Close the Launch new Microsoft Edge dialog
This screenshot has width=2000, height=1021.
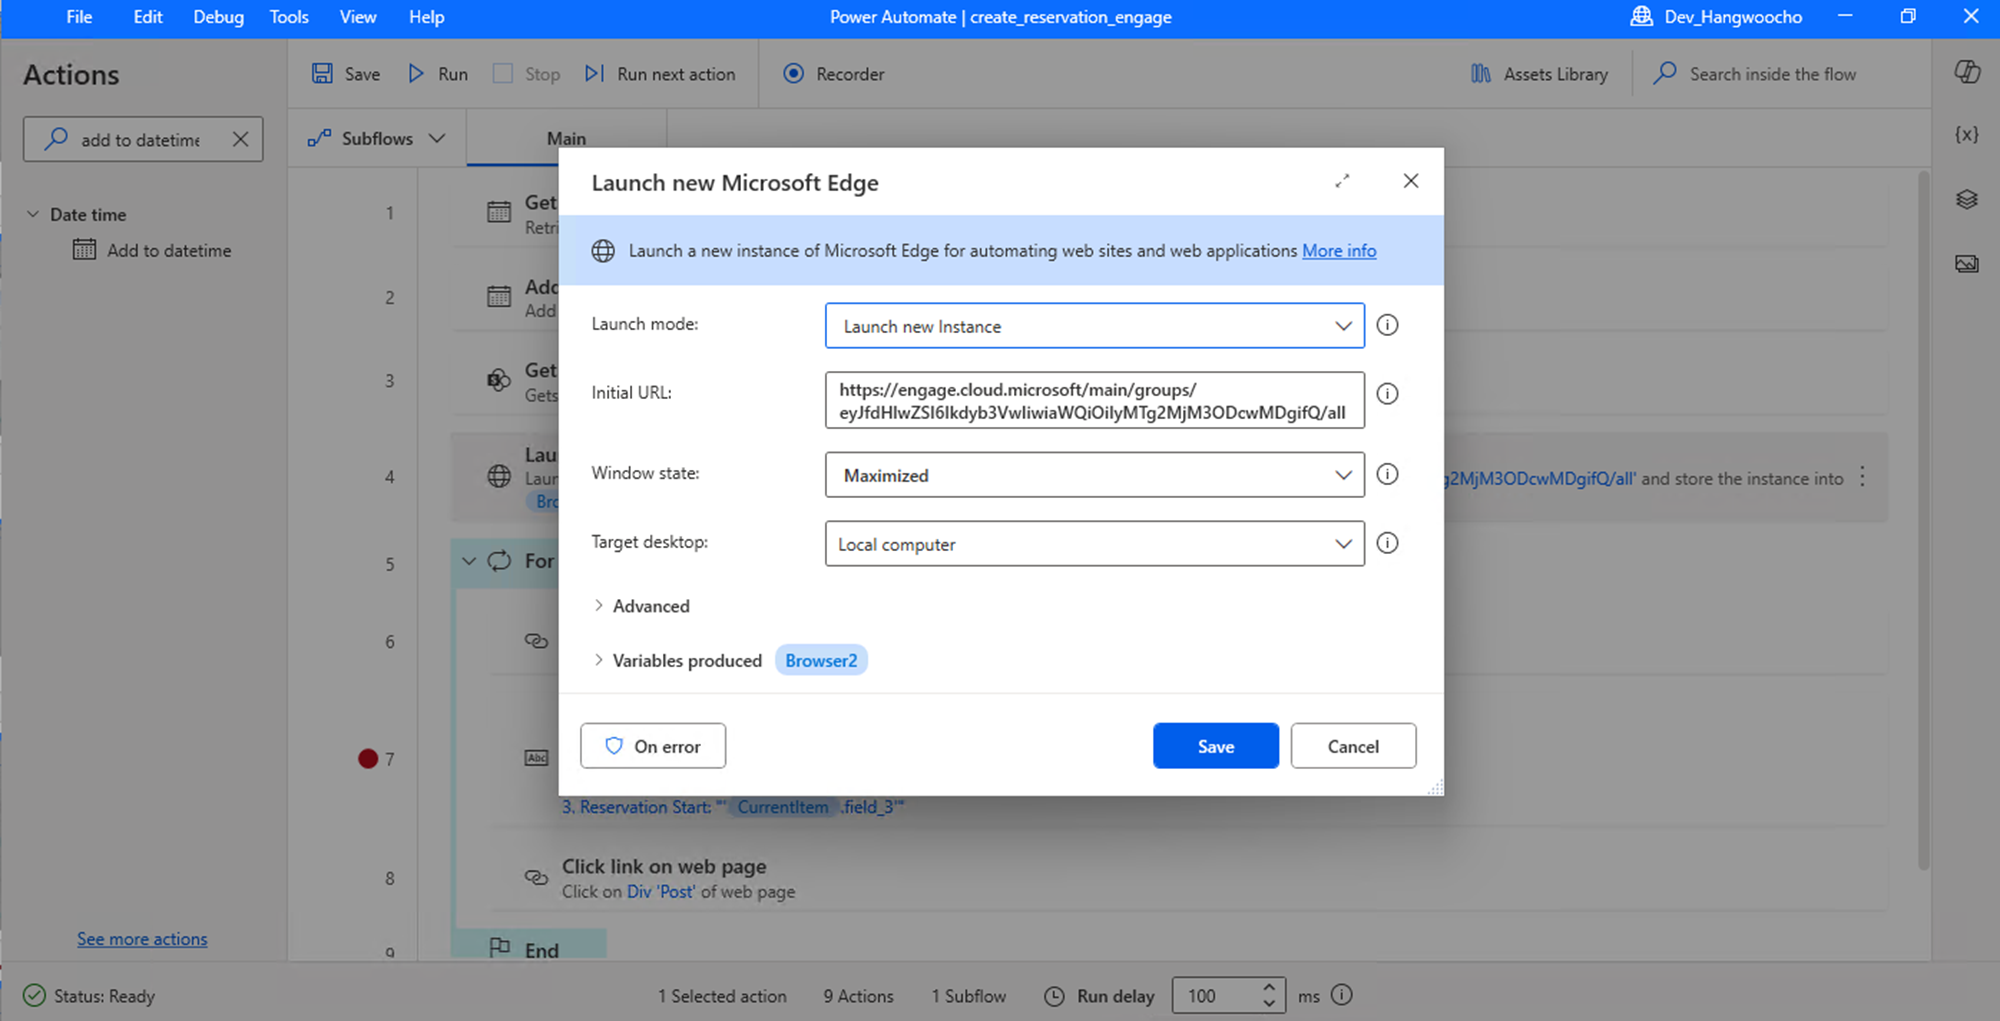coord(1411,181)
